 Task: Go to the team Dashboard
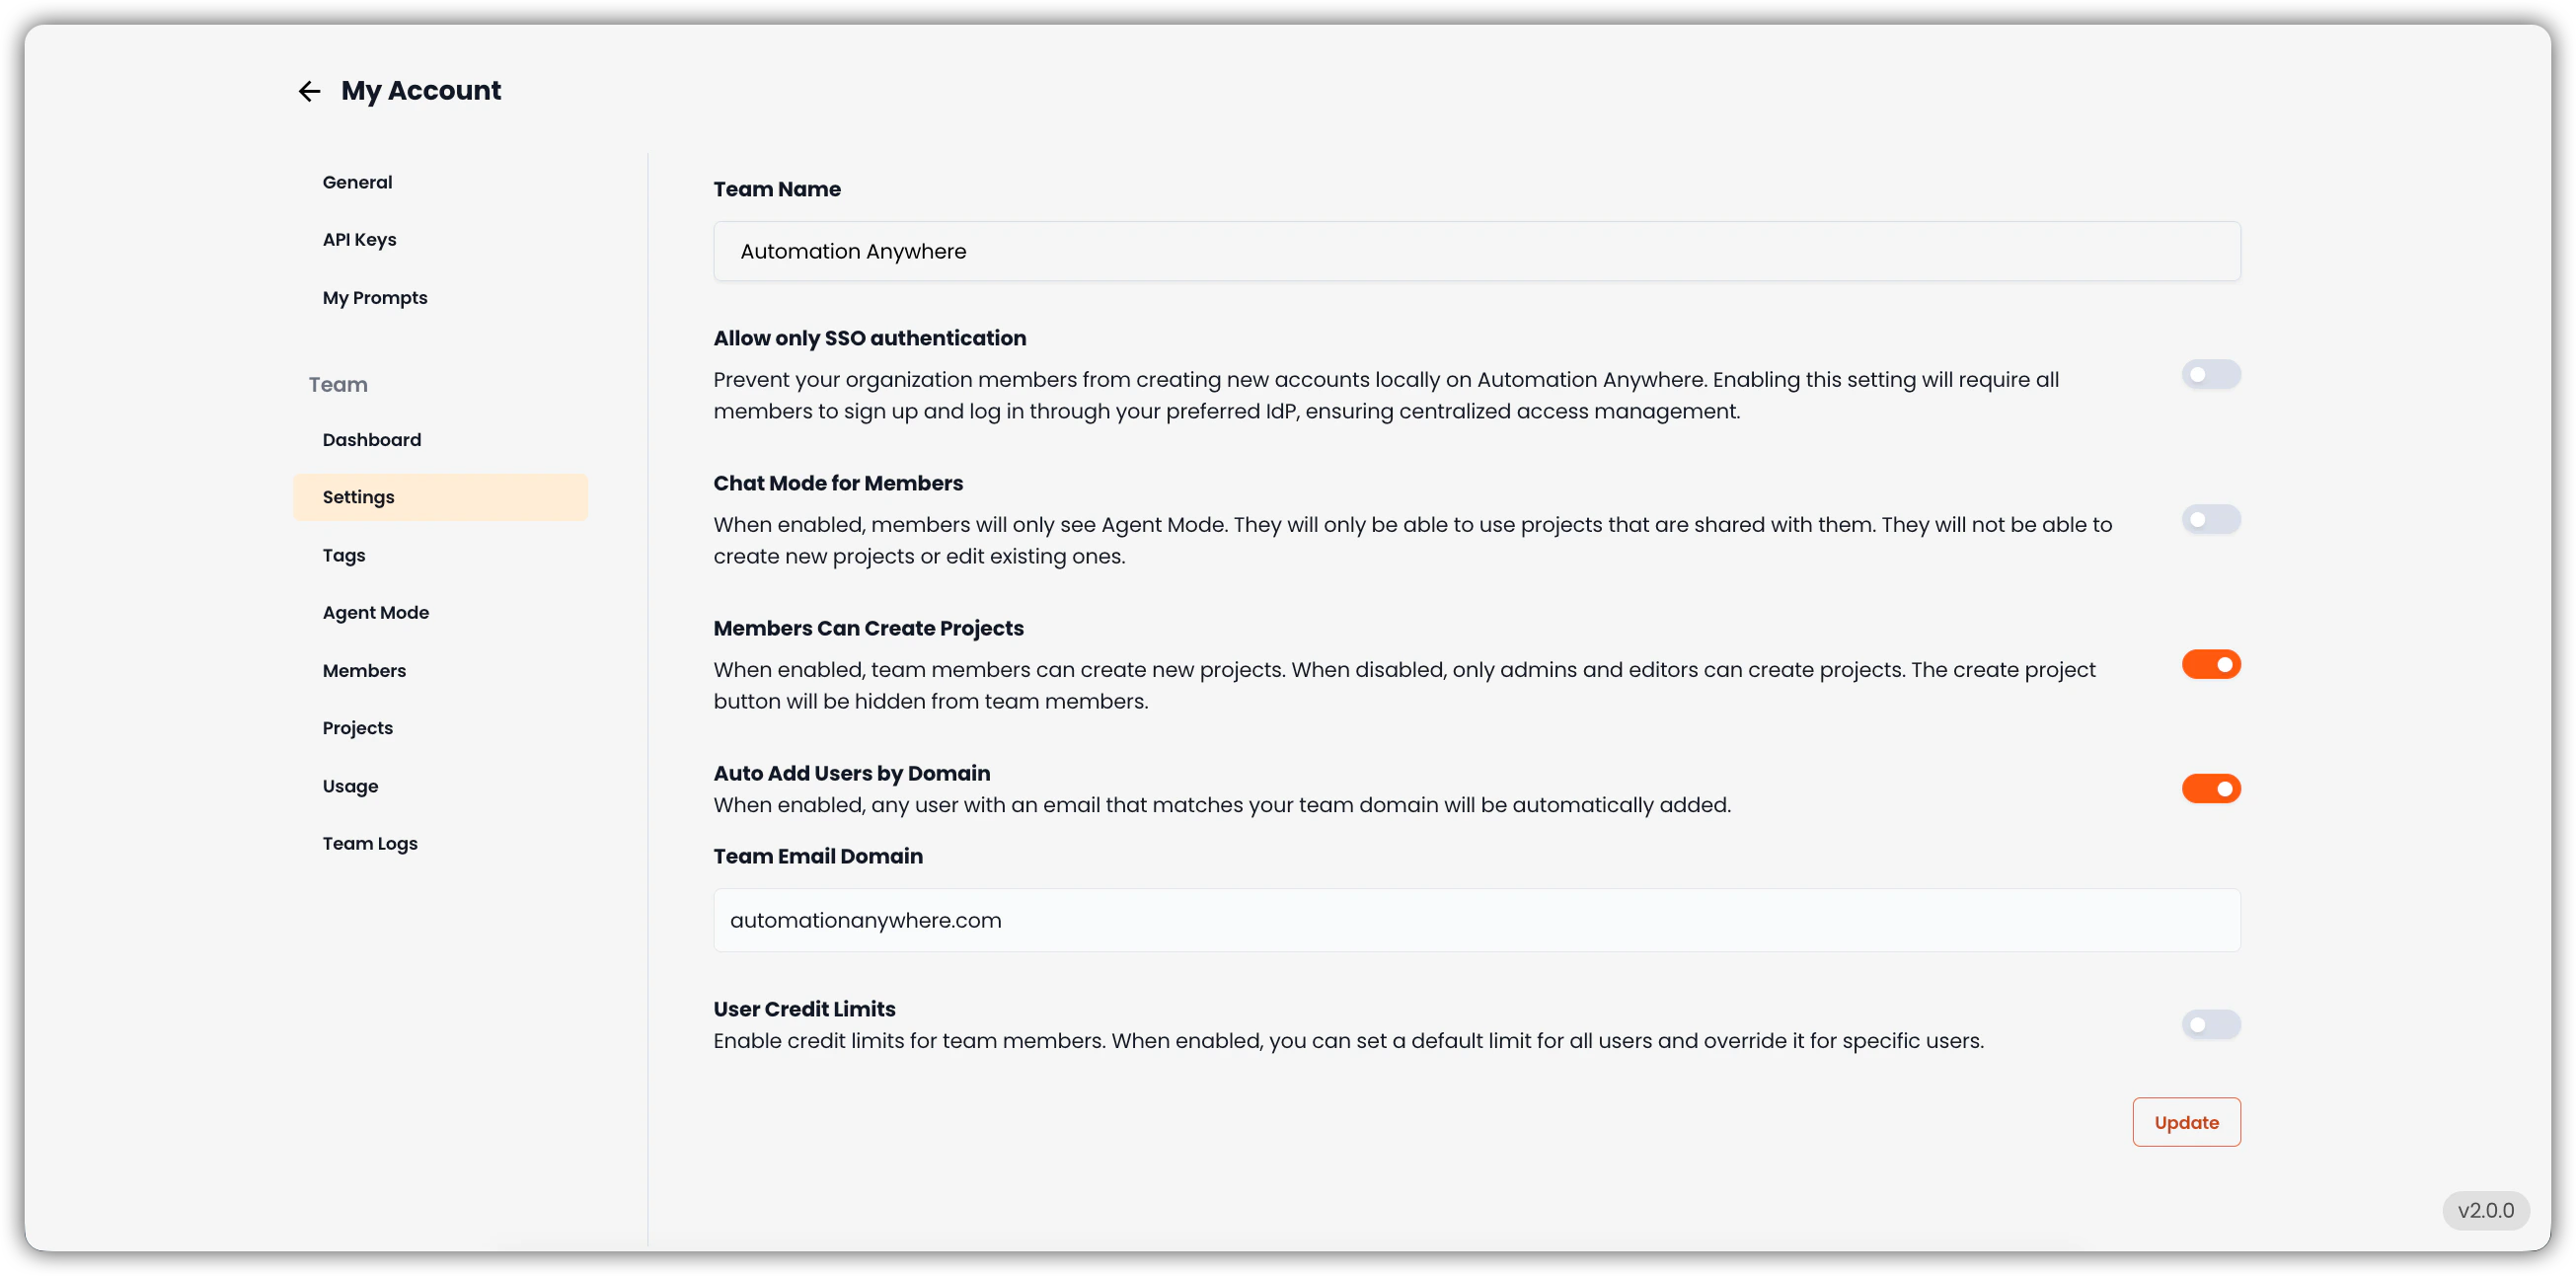[371, 439]
